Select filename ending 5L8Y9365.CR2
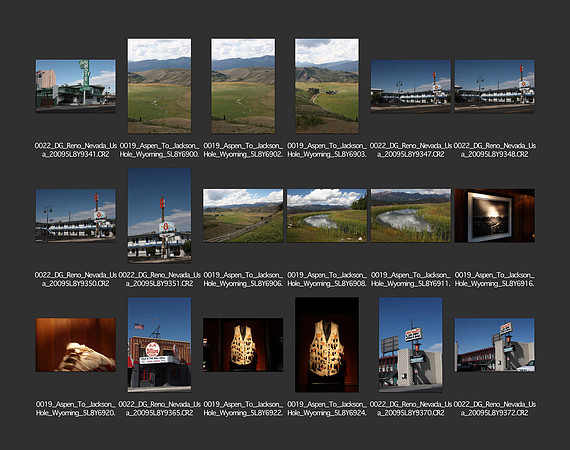Screen dimensions: 570x450 [159, 409]
